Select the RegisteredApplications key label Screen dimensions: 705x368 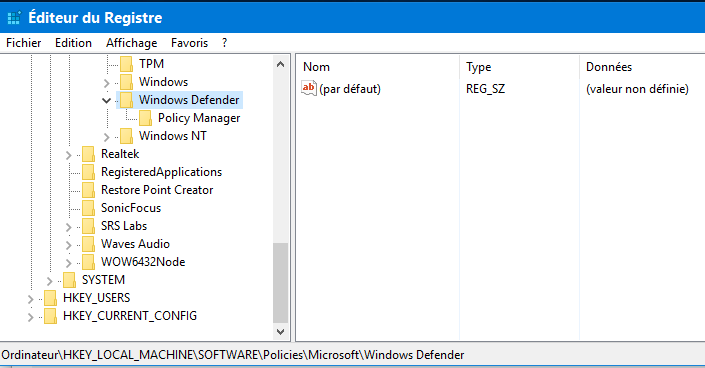(161, 172)
